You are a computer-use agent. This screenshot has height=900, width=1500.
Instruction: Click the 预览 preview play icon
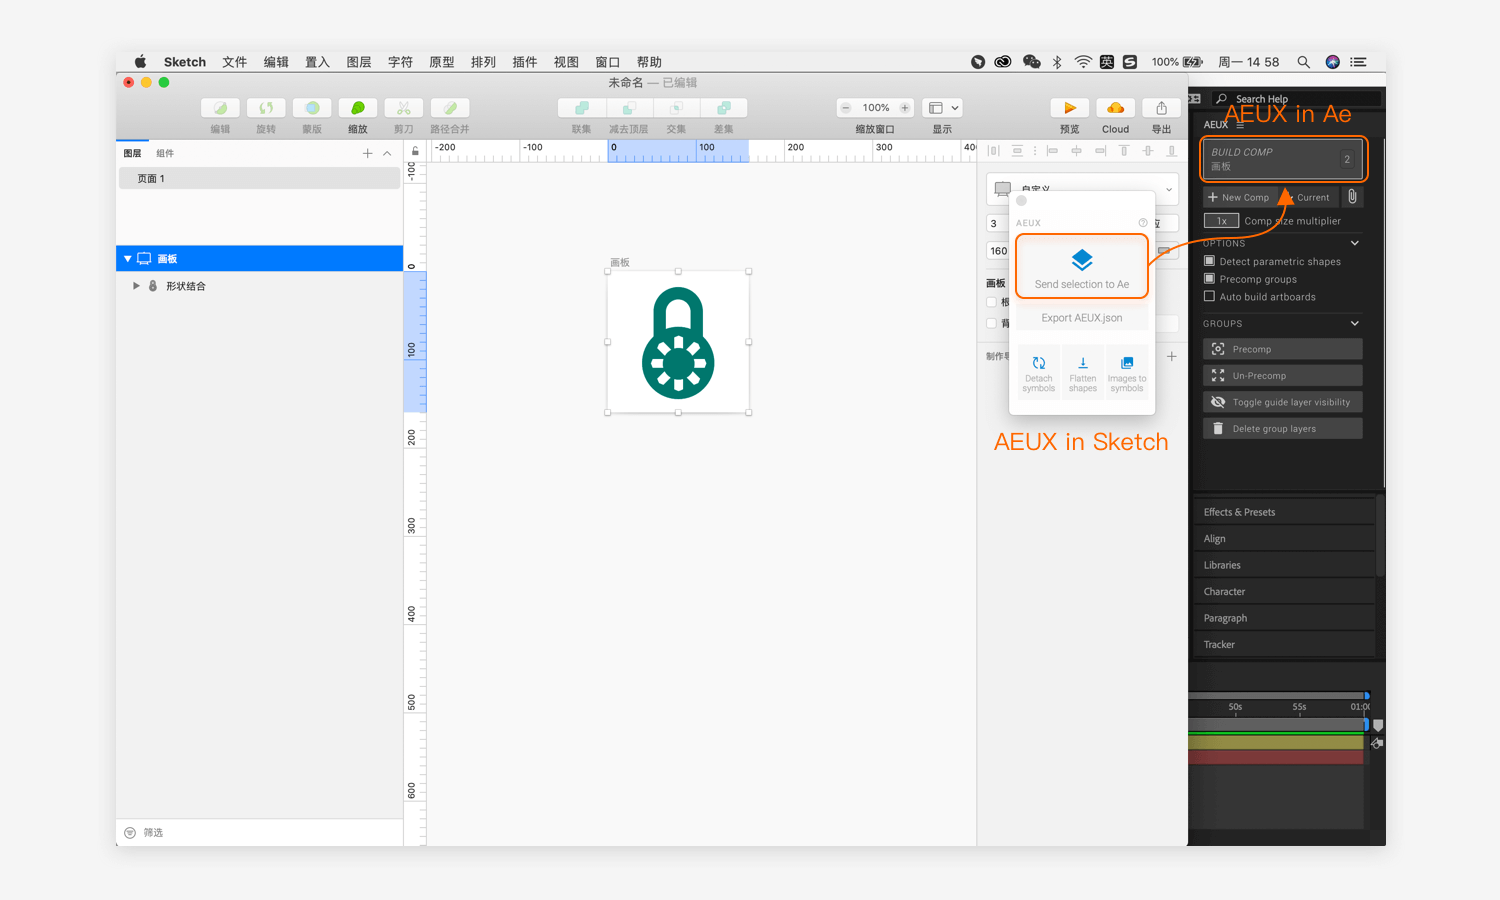pos(1069,108)
